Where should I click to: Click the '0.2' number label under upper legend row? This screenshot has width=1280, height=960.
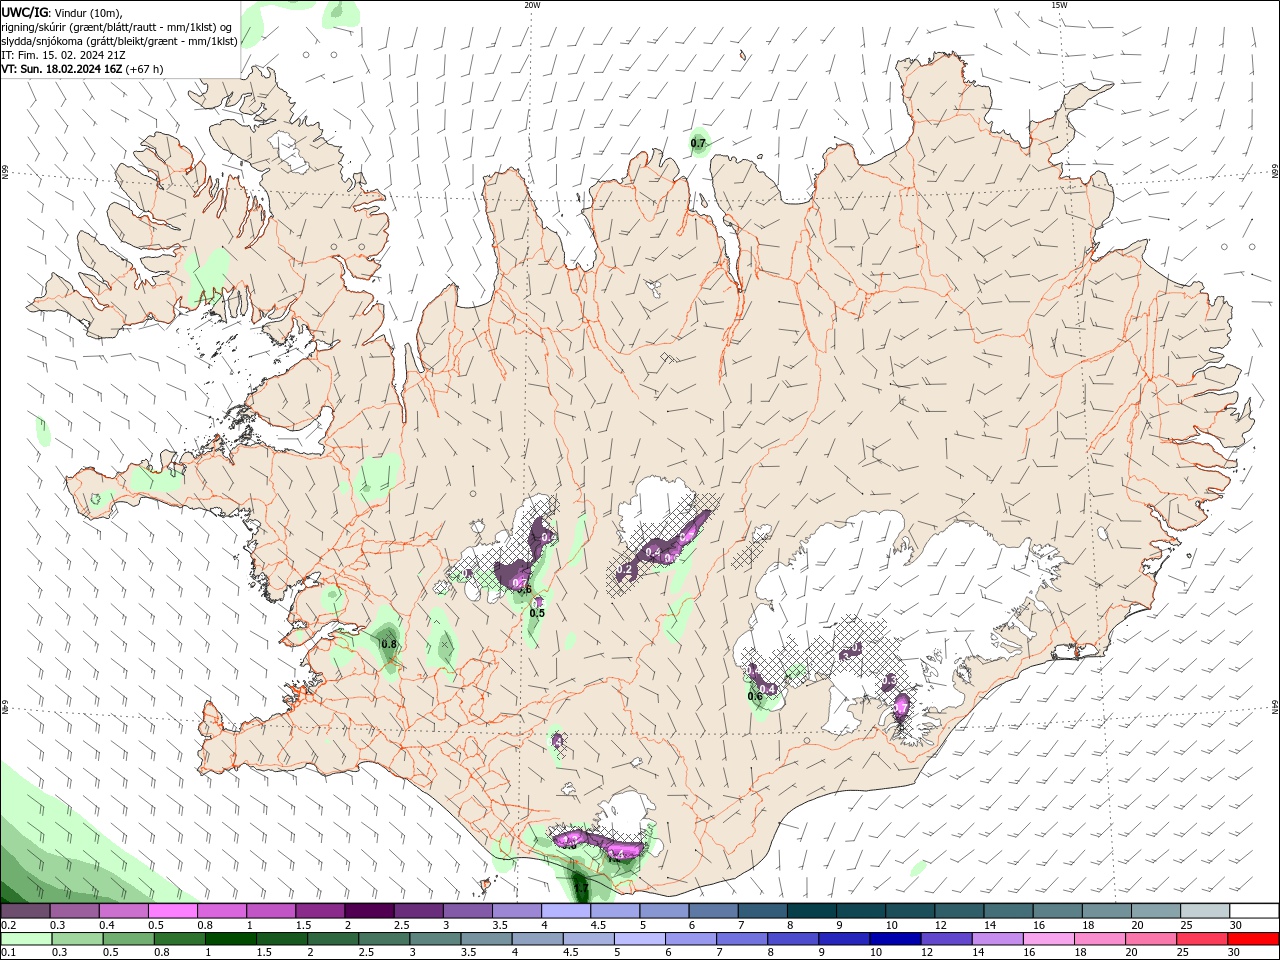9,925
